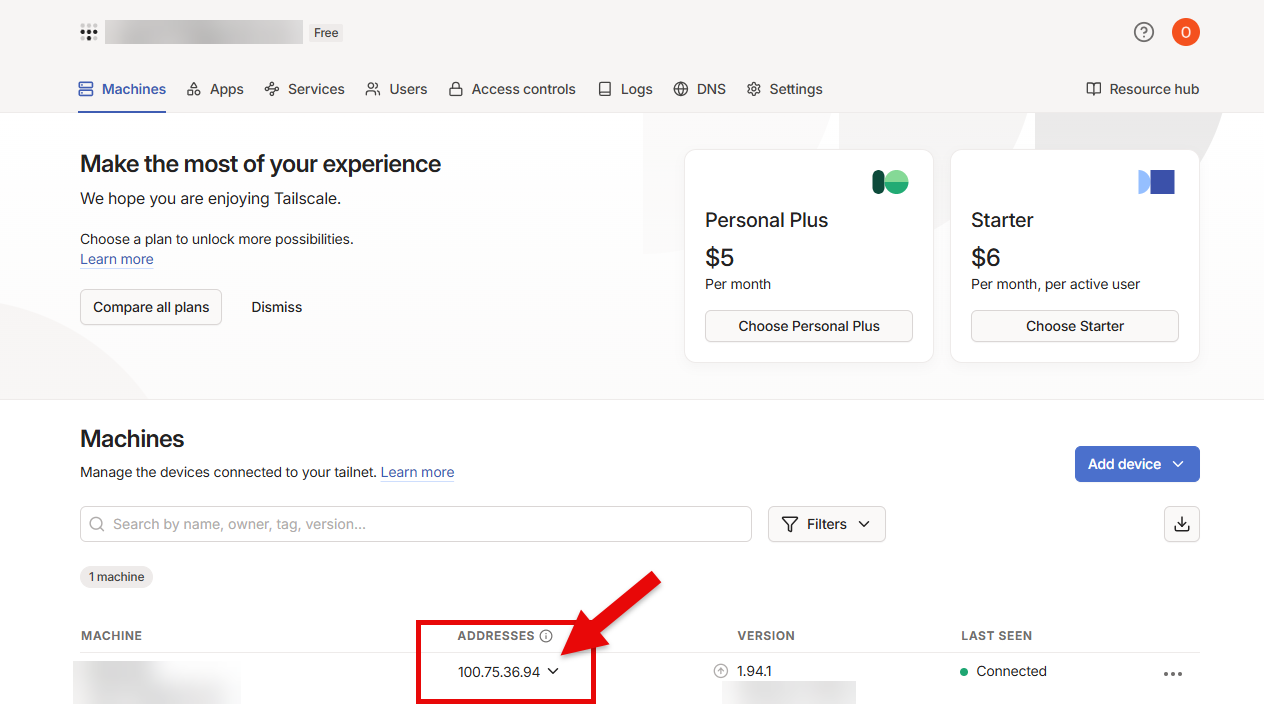Open the machine's three-dot options menu
This screenshot has height=713, width=1264.
pyautogui.click(x=1173, y=674)
